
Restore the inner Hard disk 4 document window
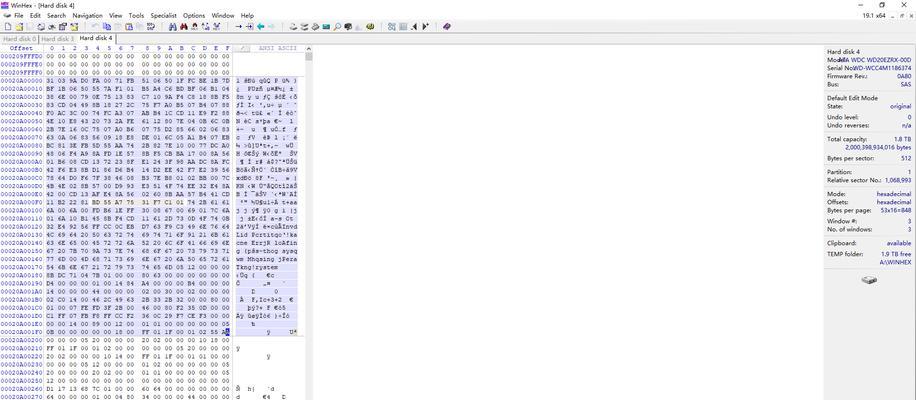click(x=901, y=15)
